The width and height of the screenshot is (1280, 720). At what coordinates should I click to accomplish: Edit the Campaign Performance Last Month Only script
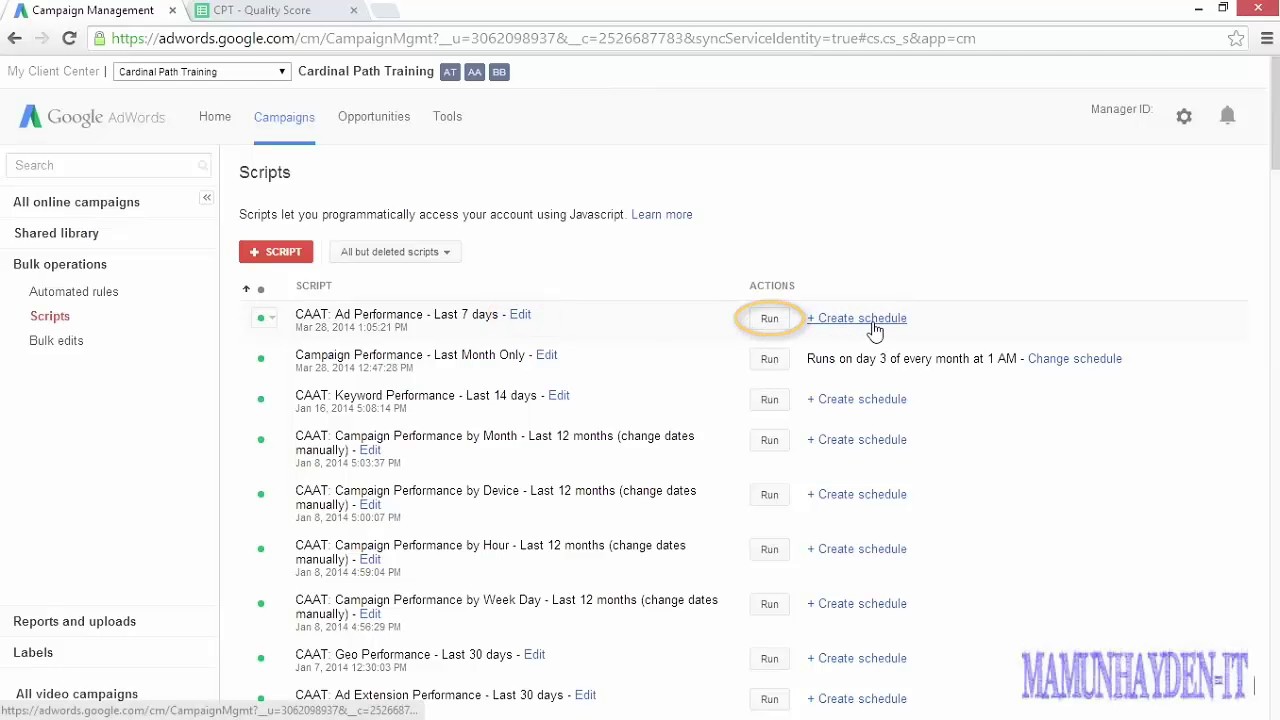546,355
